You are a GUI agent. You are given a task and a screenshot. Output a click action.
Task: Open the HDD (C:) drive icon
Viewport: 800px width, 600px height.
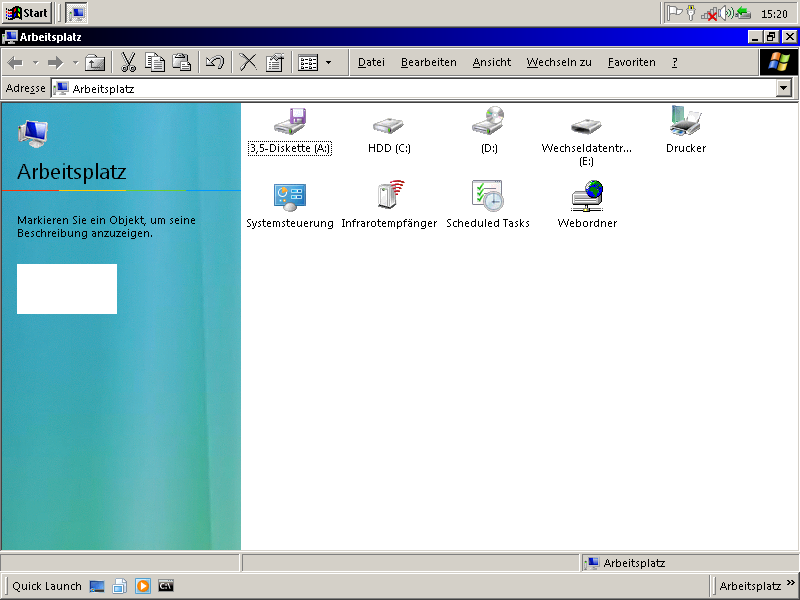(389, 124)
